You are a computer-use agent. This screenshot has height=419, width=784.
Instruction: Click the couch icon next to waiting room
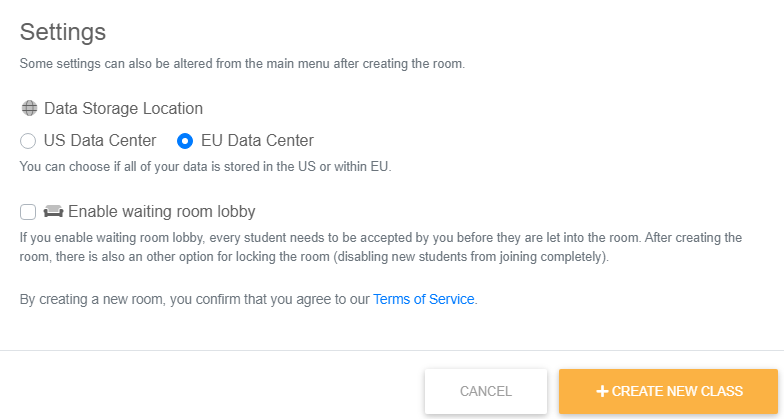[53, 211]
